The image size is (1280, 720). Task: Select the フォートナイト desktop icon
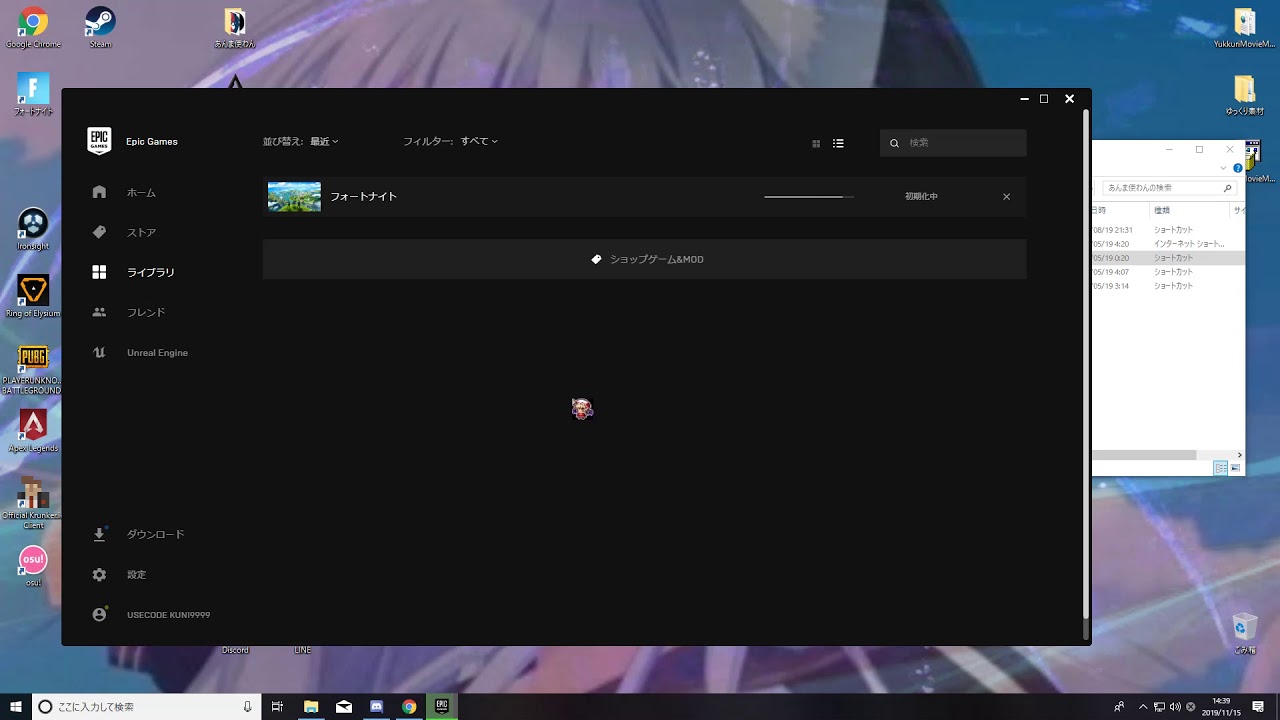click(33, 94)
